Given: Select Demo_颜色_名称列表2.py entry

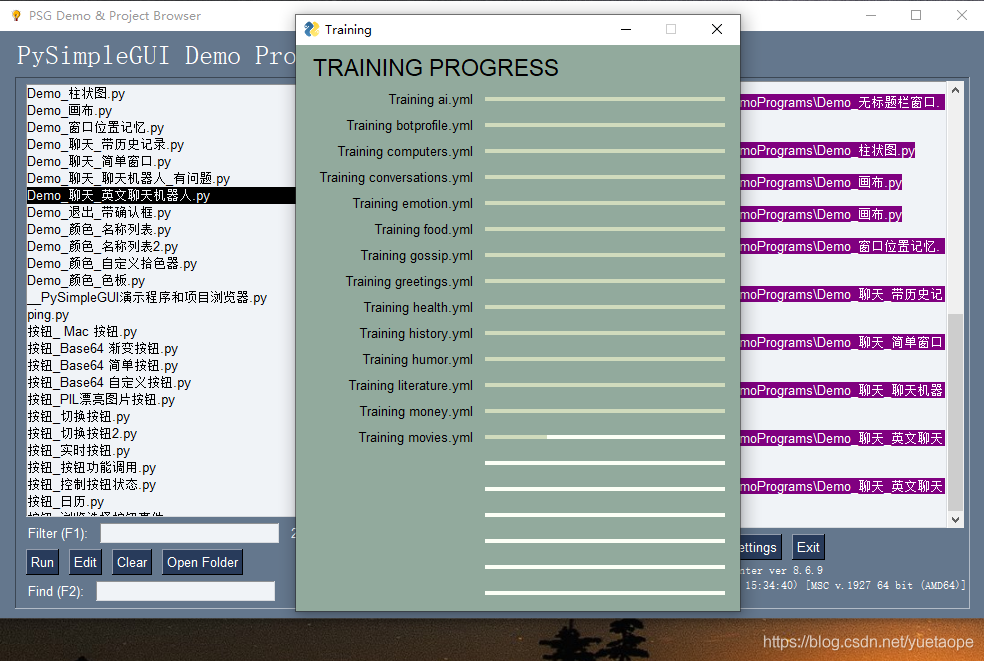Looking at the screenshot, I should [161, 246].
